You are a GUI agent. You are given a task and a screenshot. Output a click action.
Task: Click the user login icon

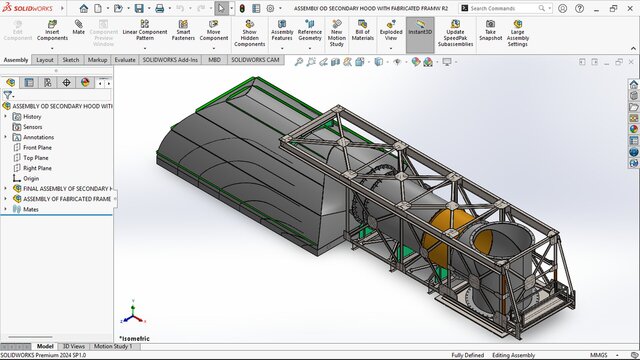click(562, 8)
